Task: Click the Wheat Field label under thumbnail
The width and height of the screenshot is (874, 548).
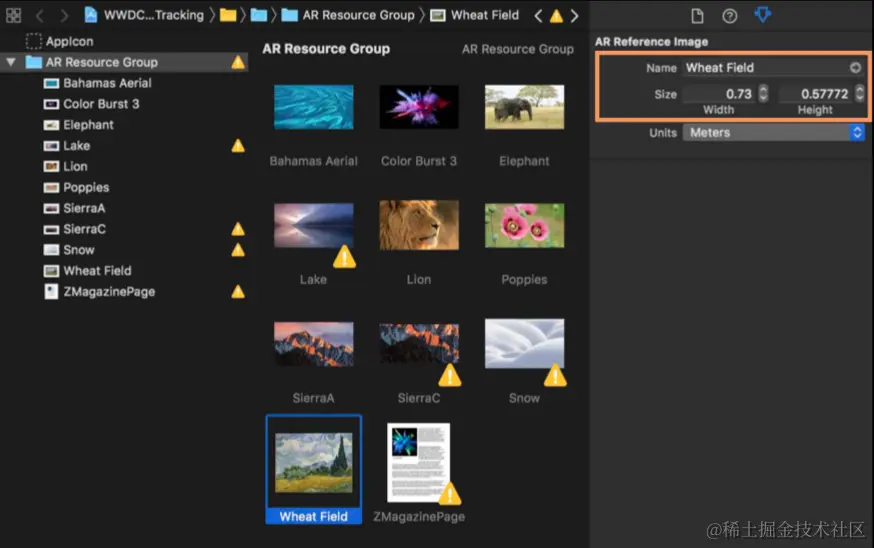Action: click(x=314, y=516)
